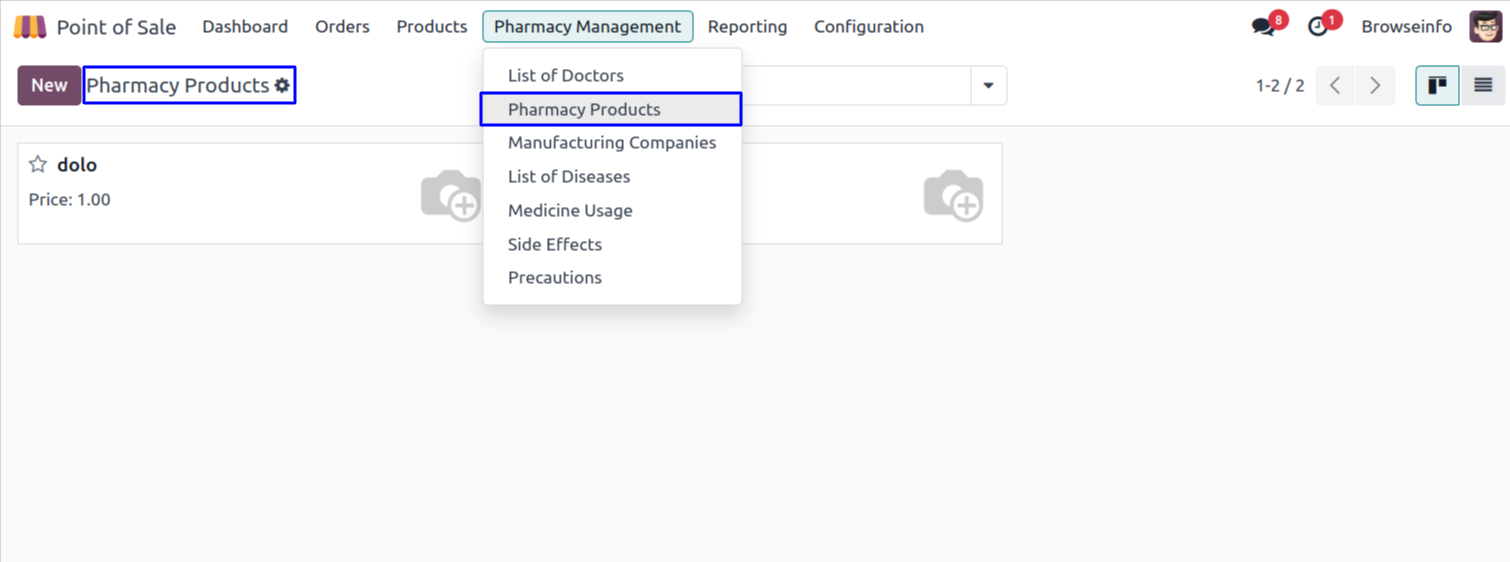Click the dolo product image placeholder
The height and width of the screenshot is (562, 1510).
[x=450, y=194]
